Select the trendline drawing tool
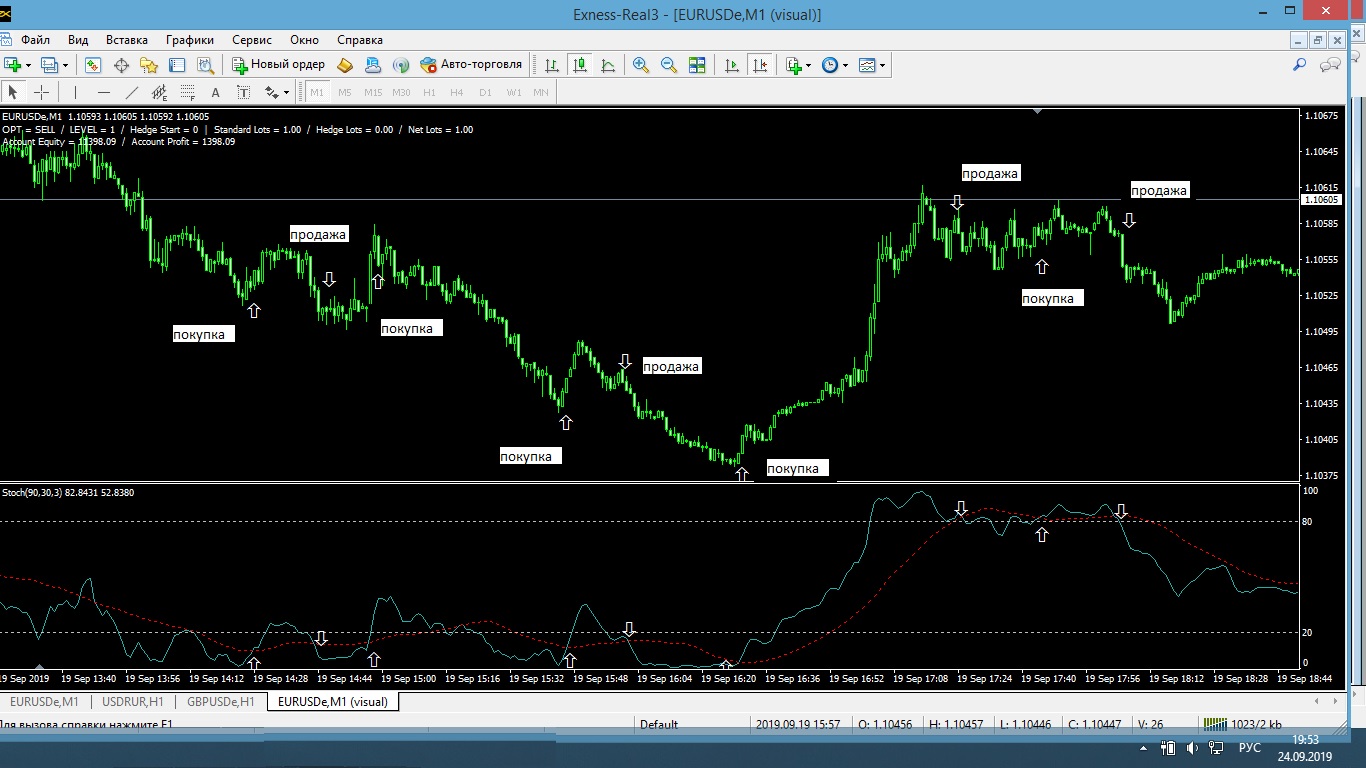The width and height of the screenshot is (1366, 768). [131, 92]
